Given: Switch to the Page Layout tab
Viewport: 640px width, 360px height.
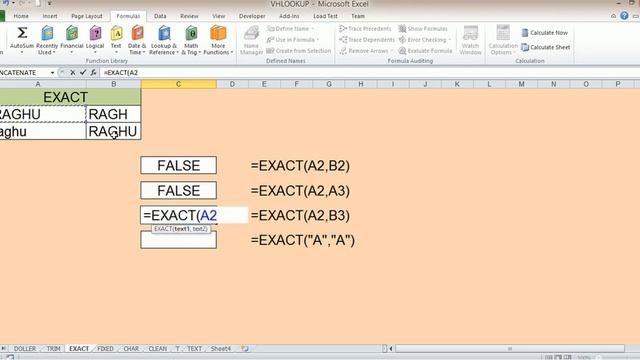Looking at the screenshot, I should tap(87, 16).
